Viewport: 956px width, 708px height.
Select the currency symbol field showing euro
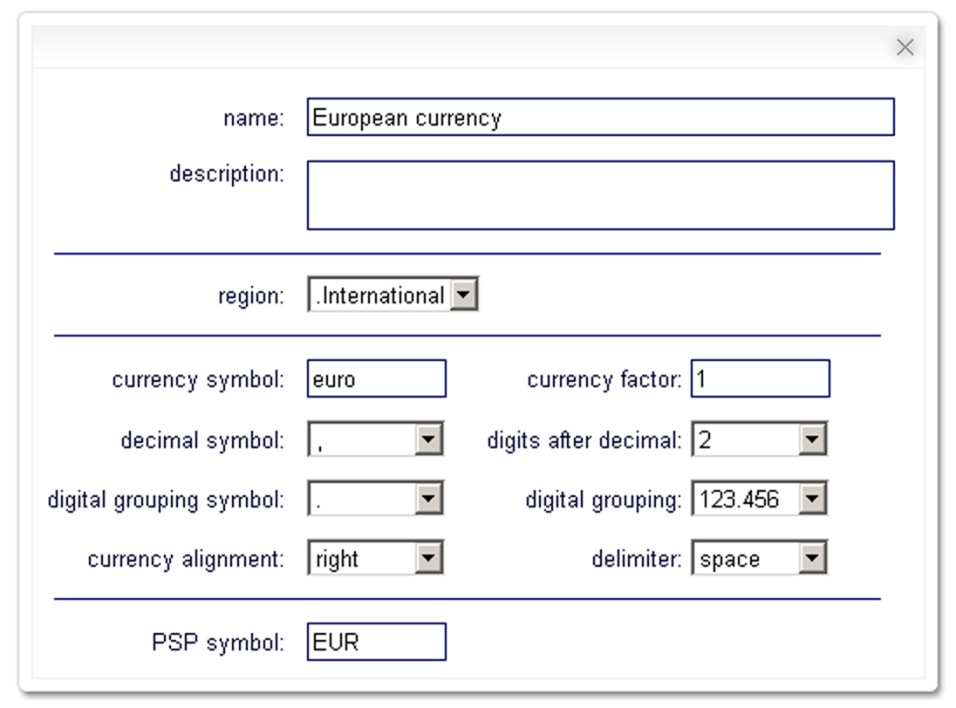(375, 377)
